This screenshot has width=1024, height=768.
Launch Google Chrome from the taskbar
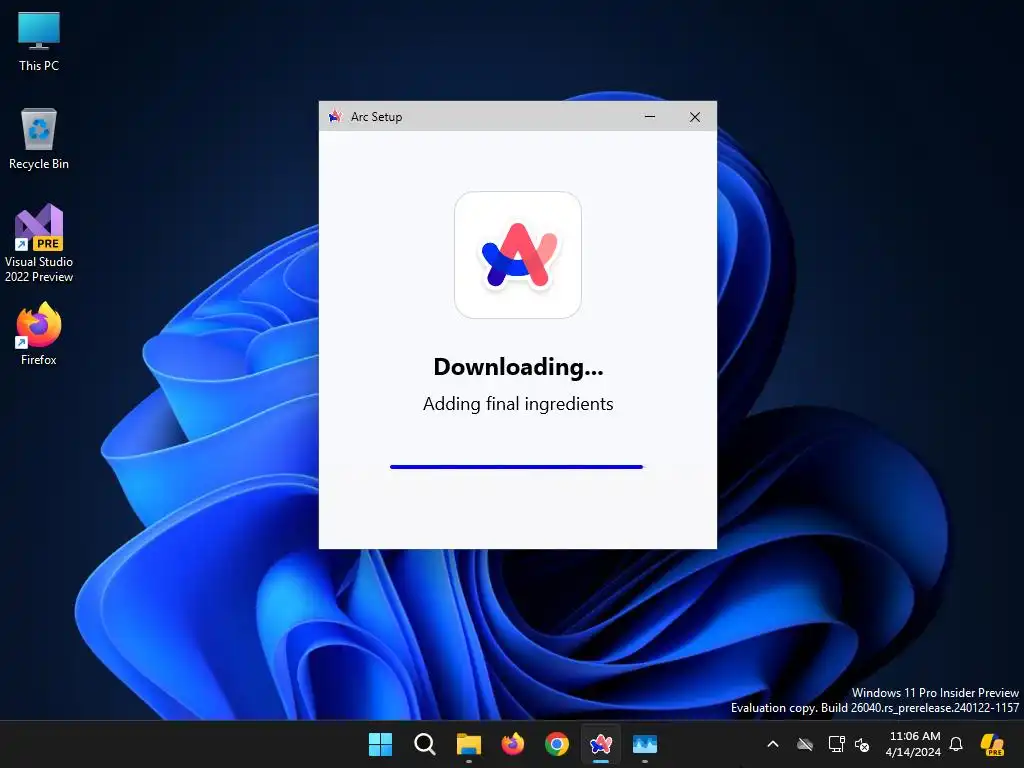[x=556, y=744]
